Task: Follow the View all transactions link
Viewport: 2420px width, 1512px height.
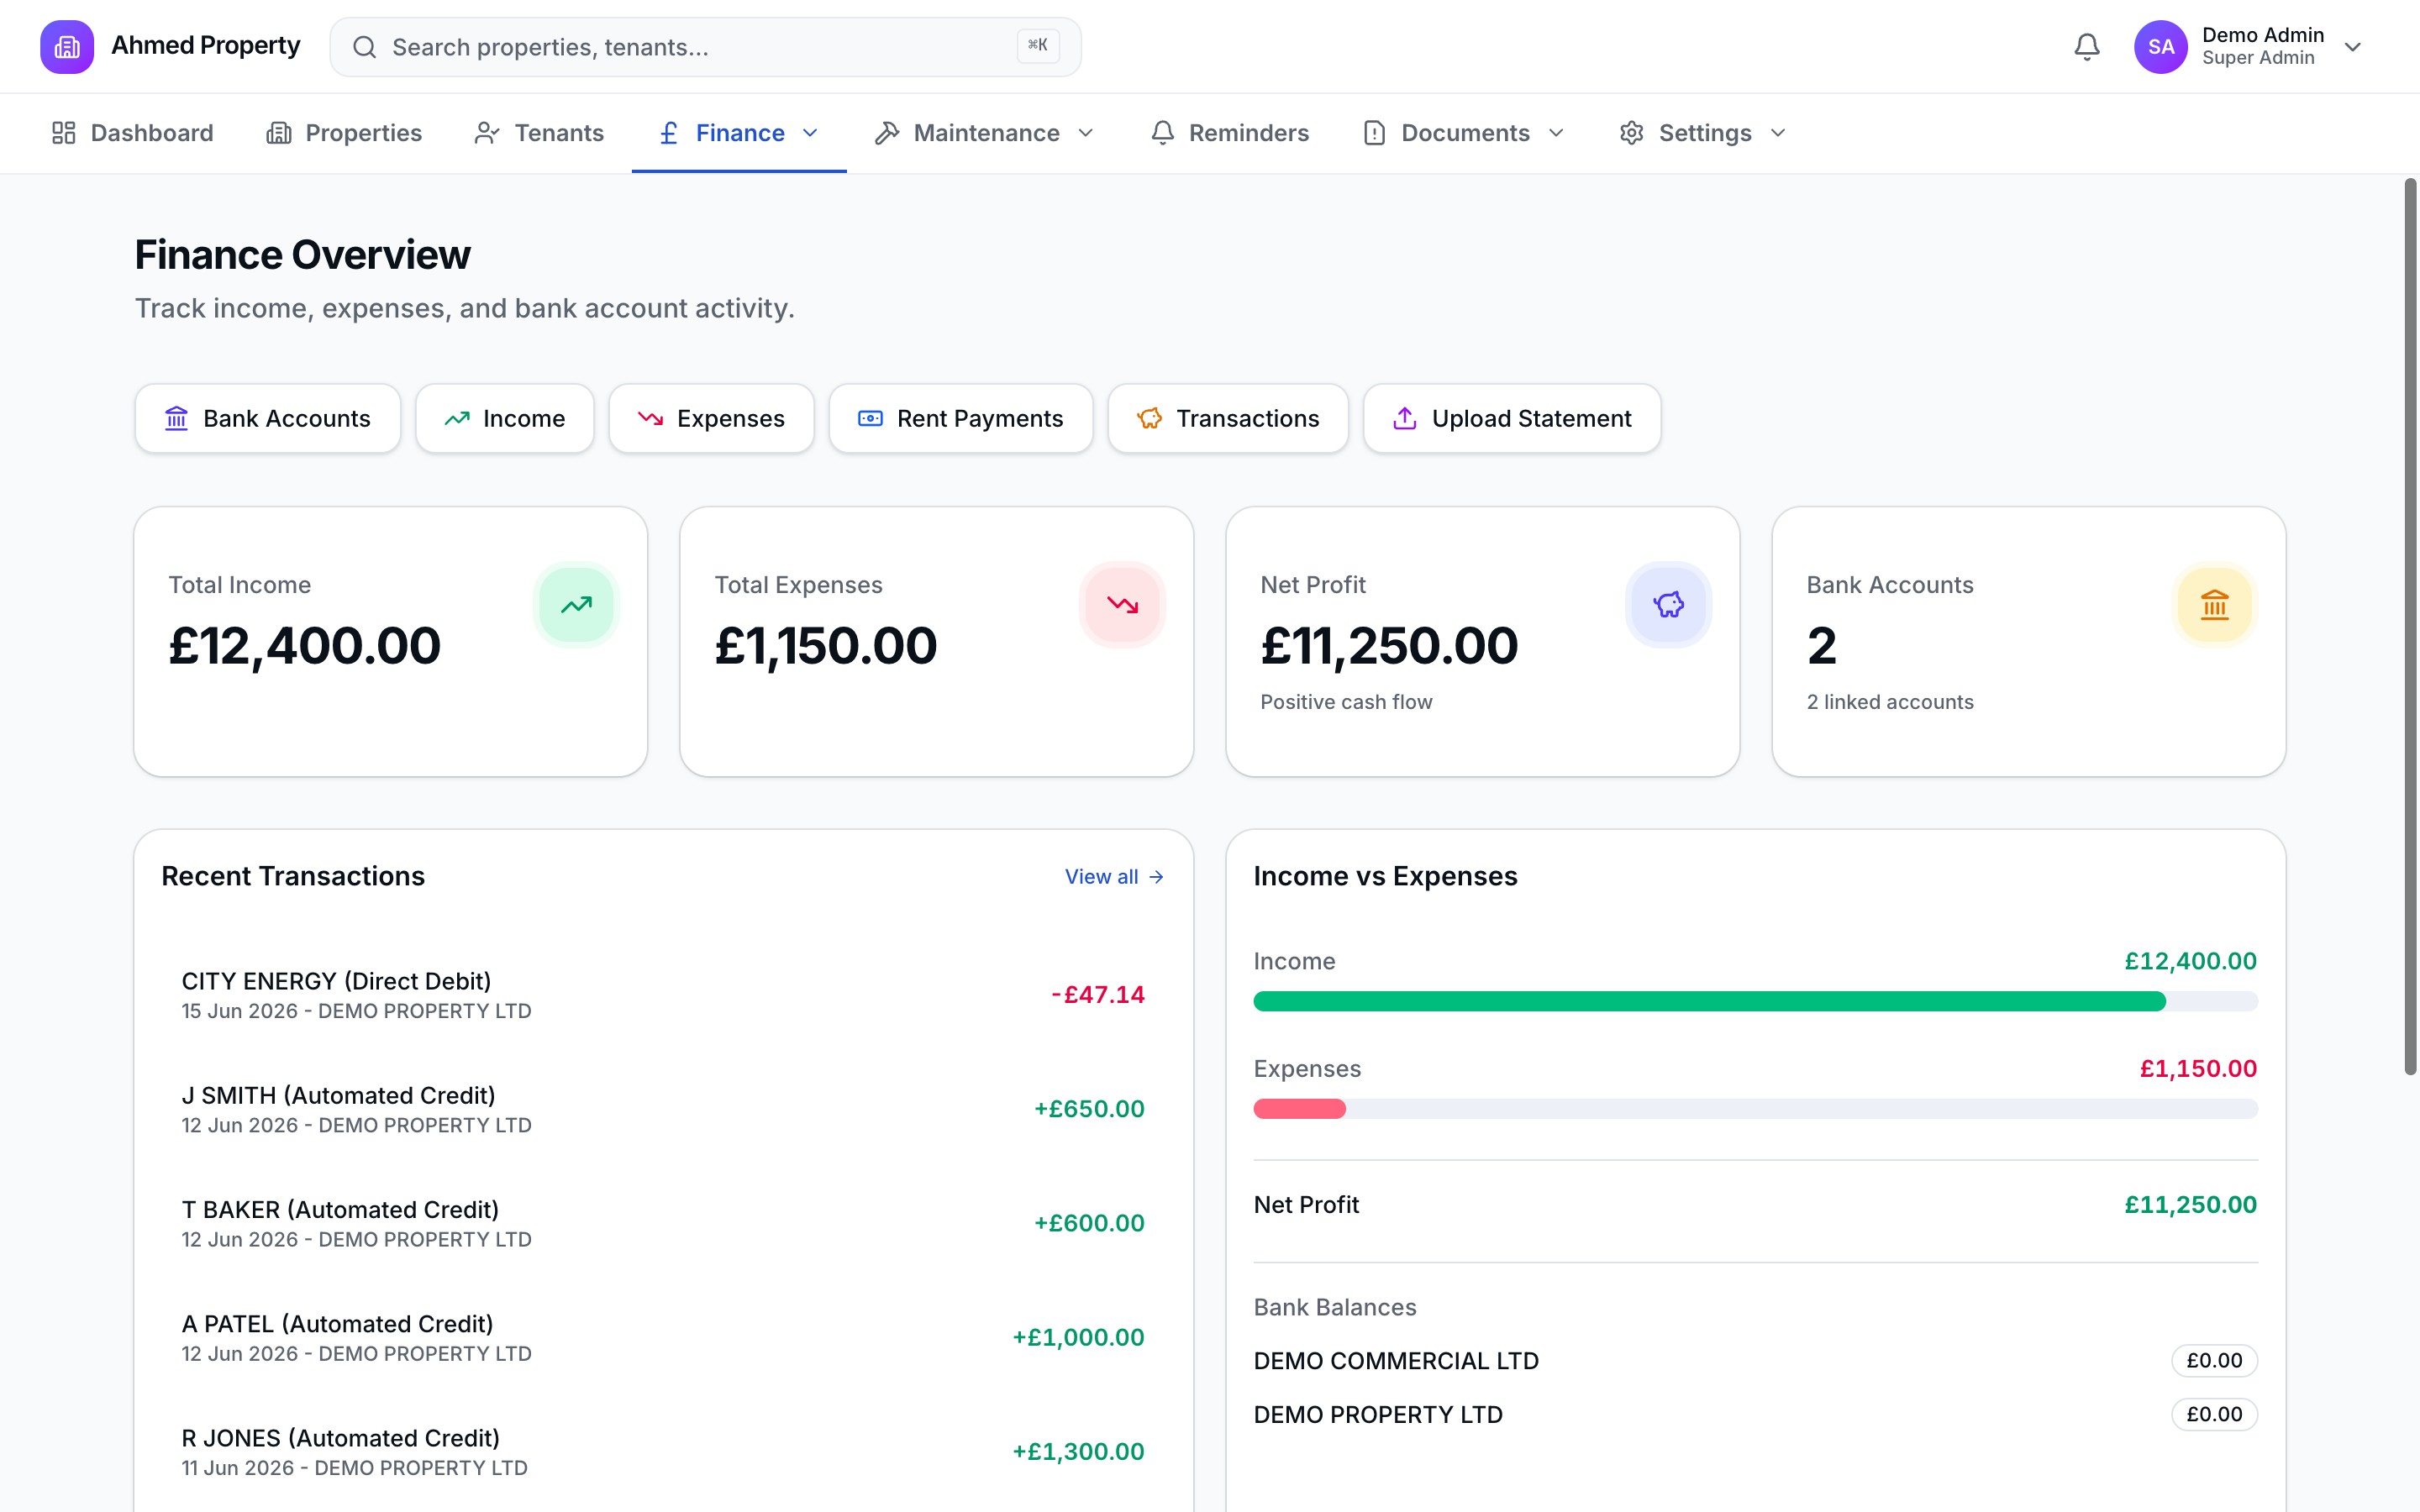Action: [x=1114, y=877]
